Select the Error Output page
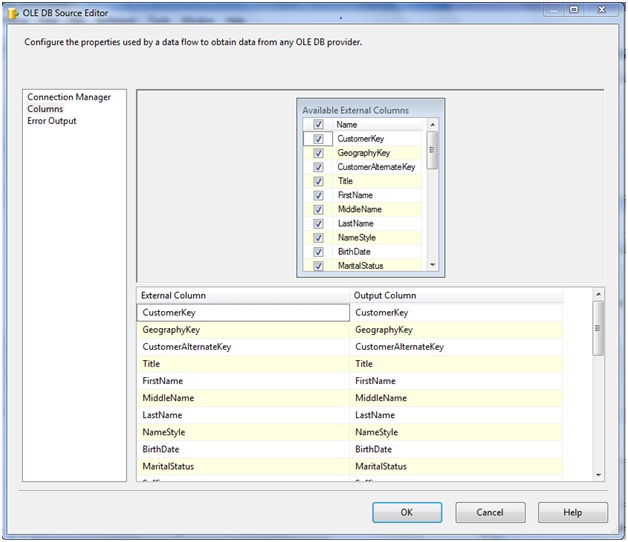The image size is (628, 542). pyautogui.click(x=52, y=121)
